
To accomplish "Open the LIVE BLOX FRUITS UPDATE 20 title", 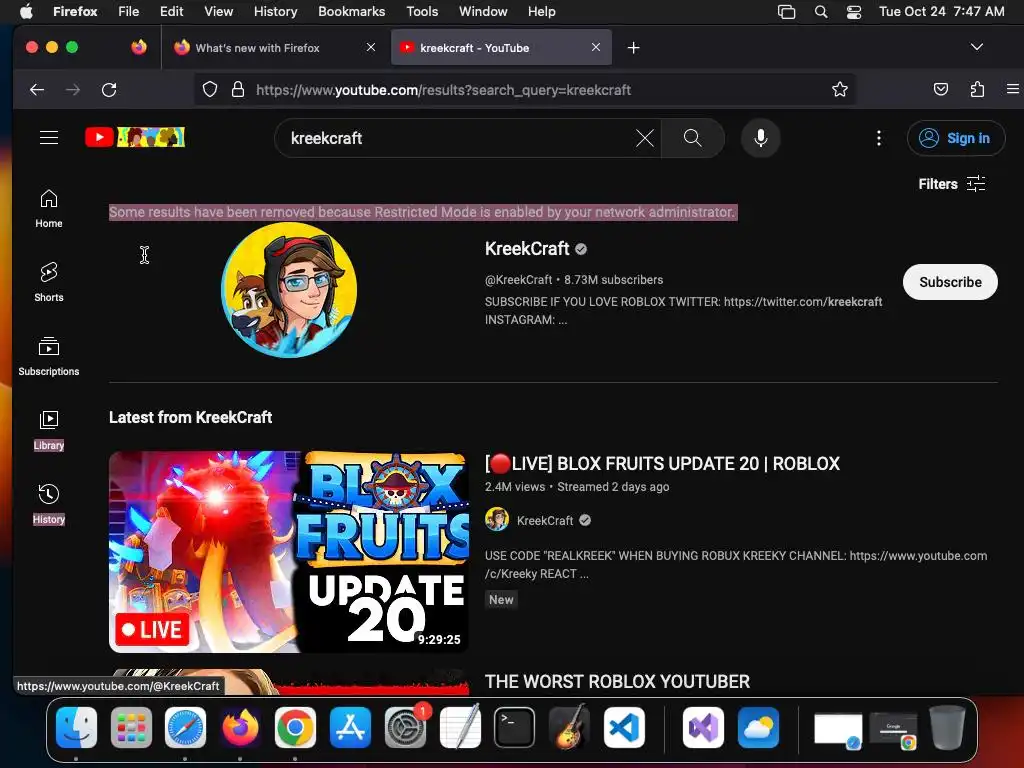I will point(662,464).
